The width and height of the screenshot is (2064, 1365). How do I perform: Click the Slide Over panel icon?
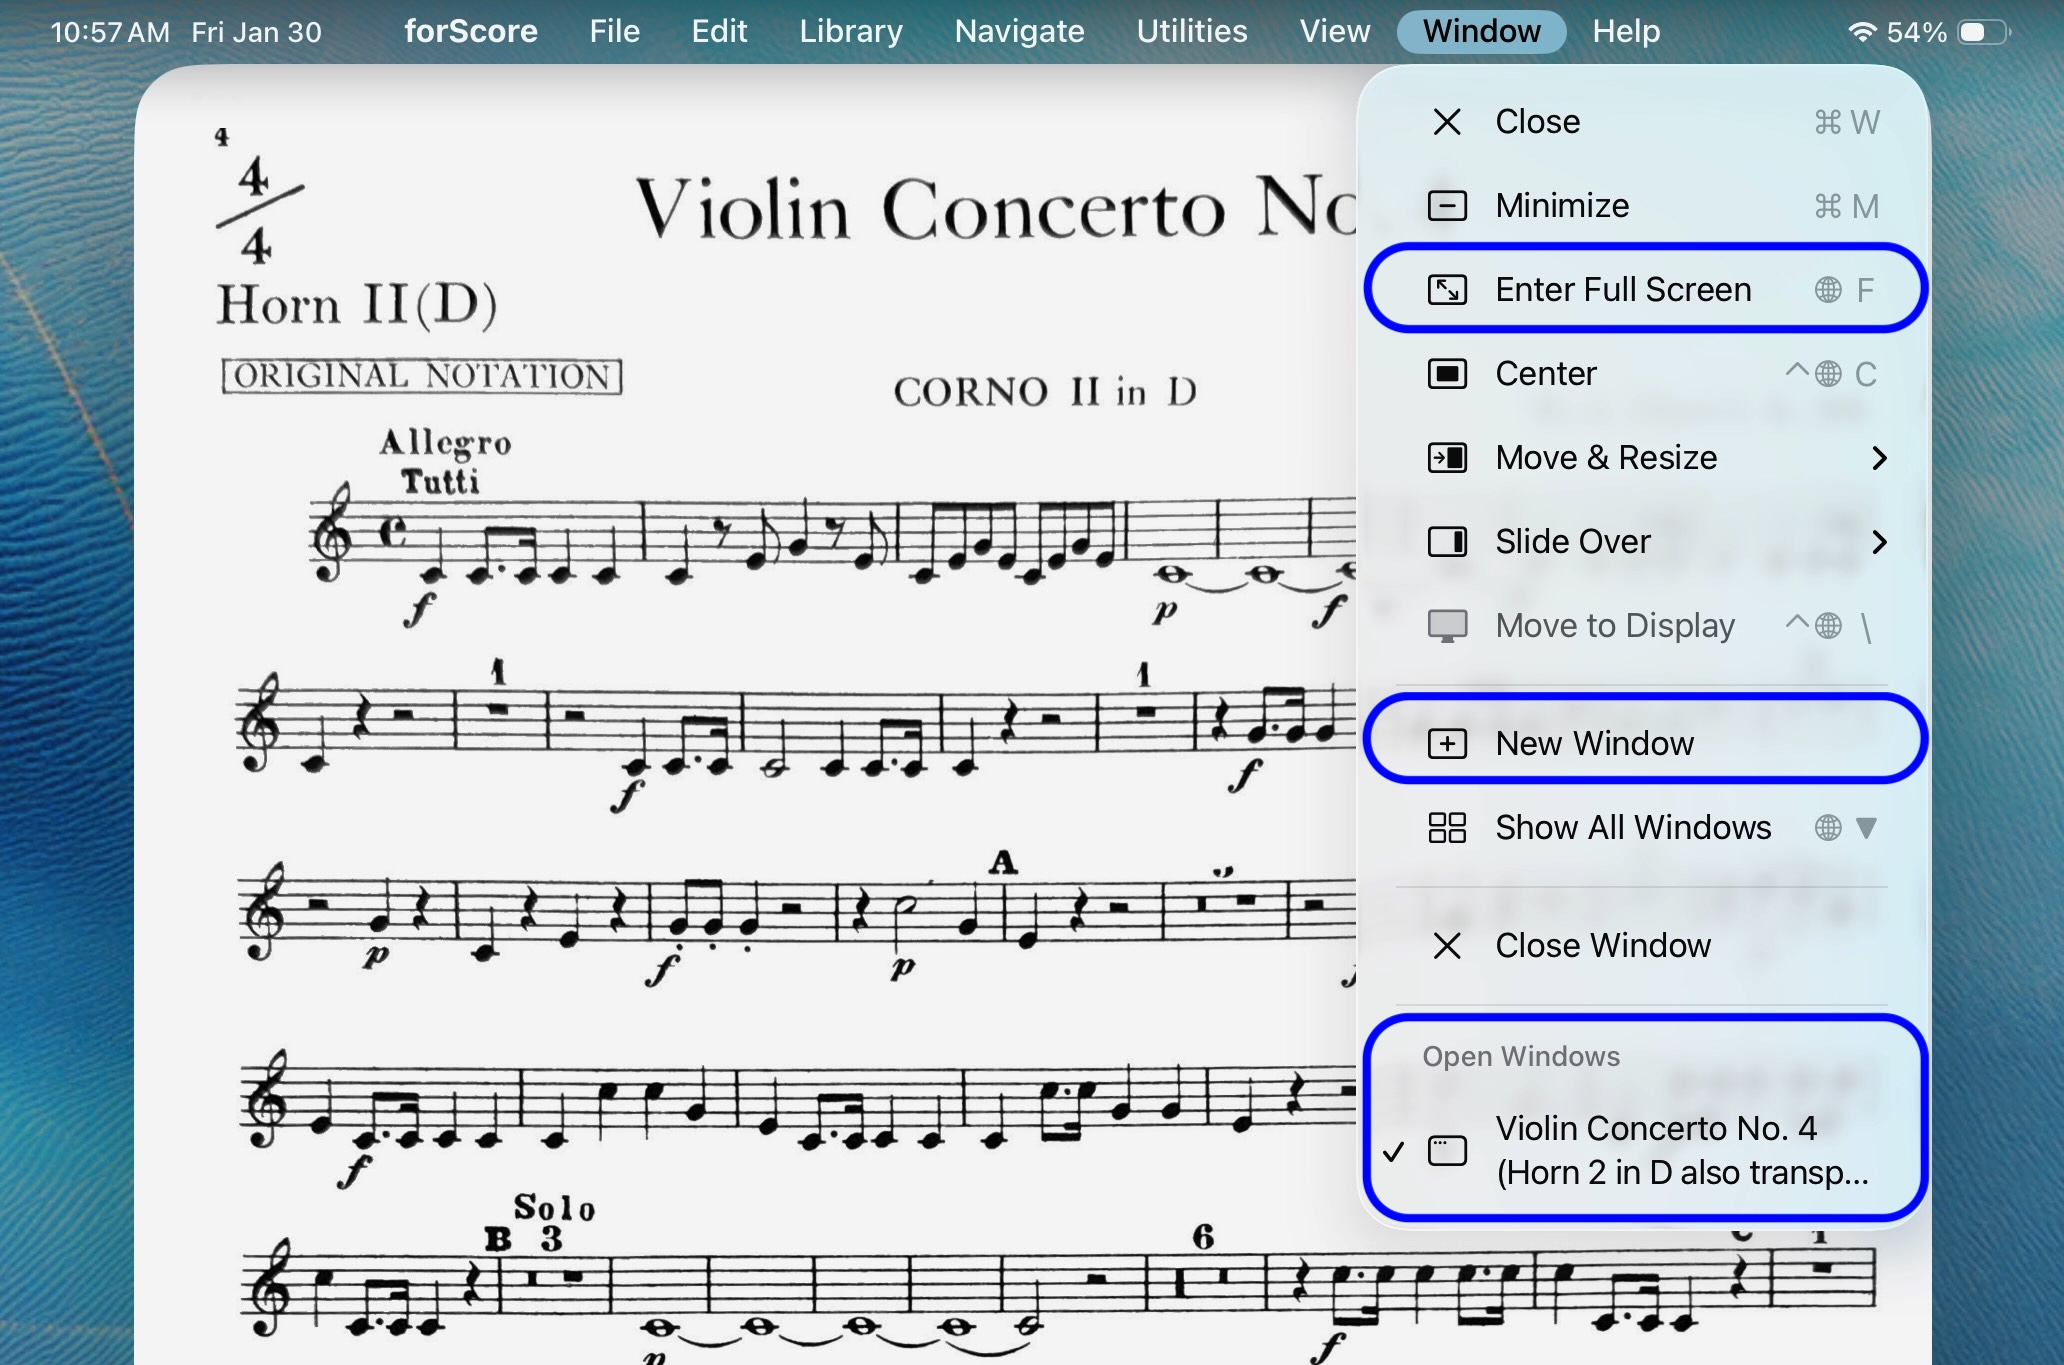(x=1446, y=542)
